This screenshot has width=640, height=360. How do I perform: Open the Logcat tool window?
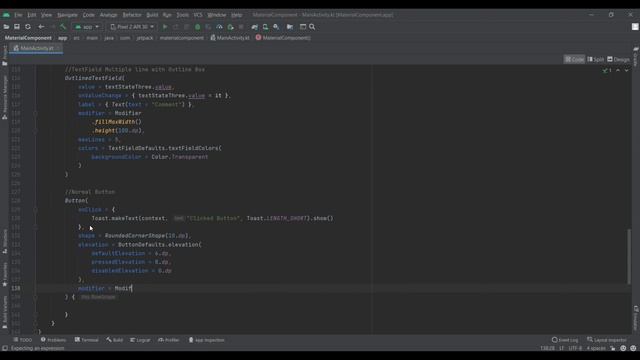(x=140, y=340)
